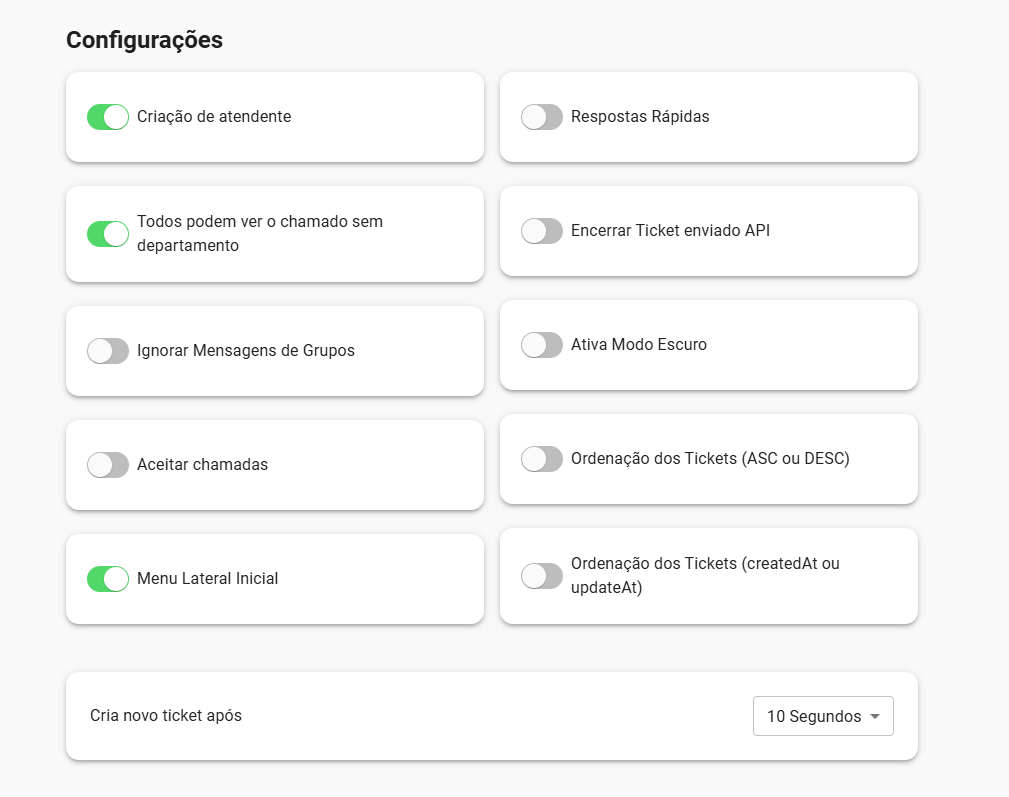Enable Ignorar Mensagens de Grupos switch

[108, 351]
